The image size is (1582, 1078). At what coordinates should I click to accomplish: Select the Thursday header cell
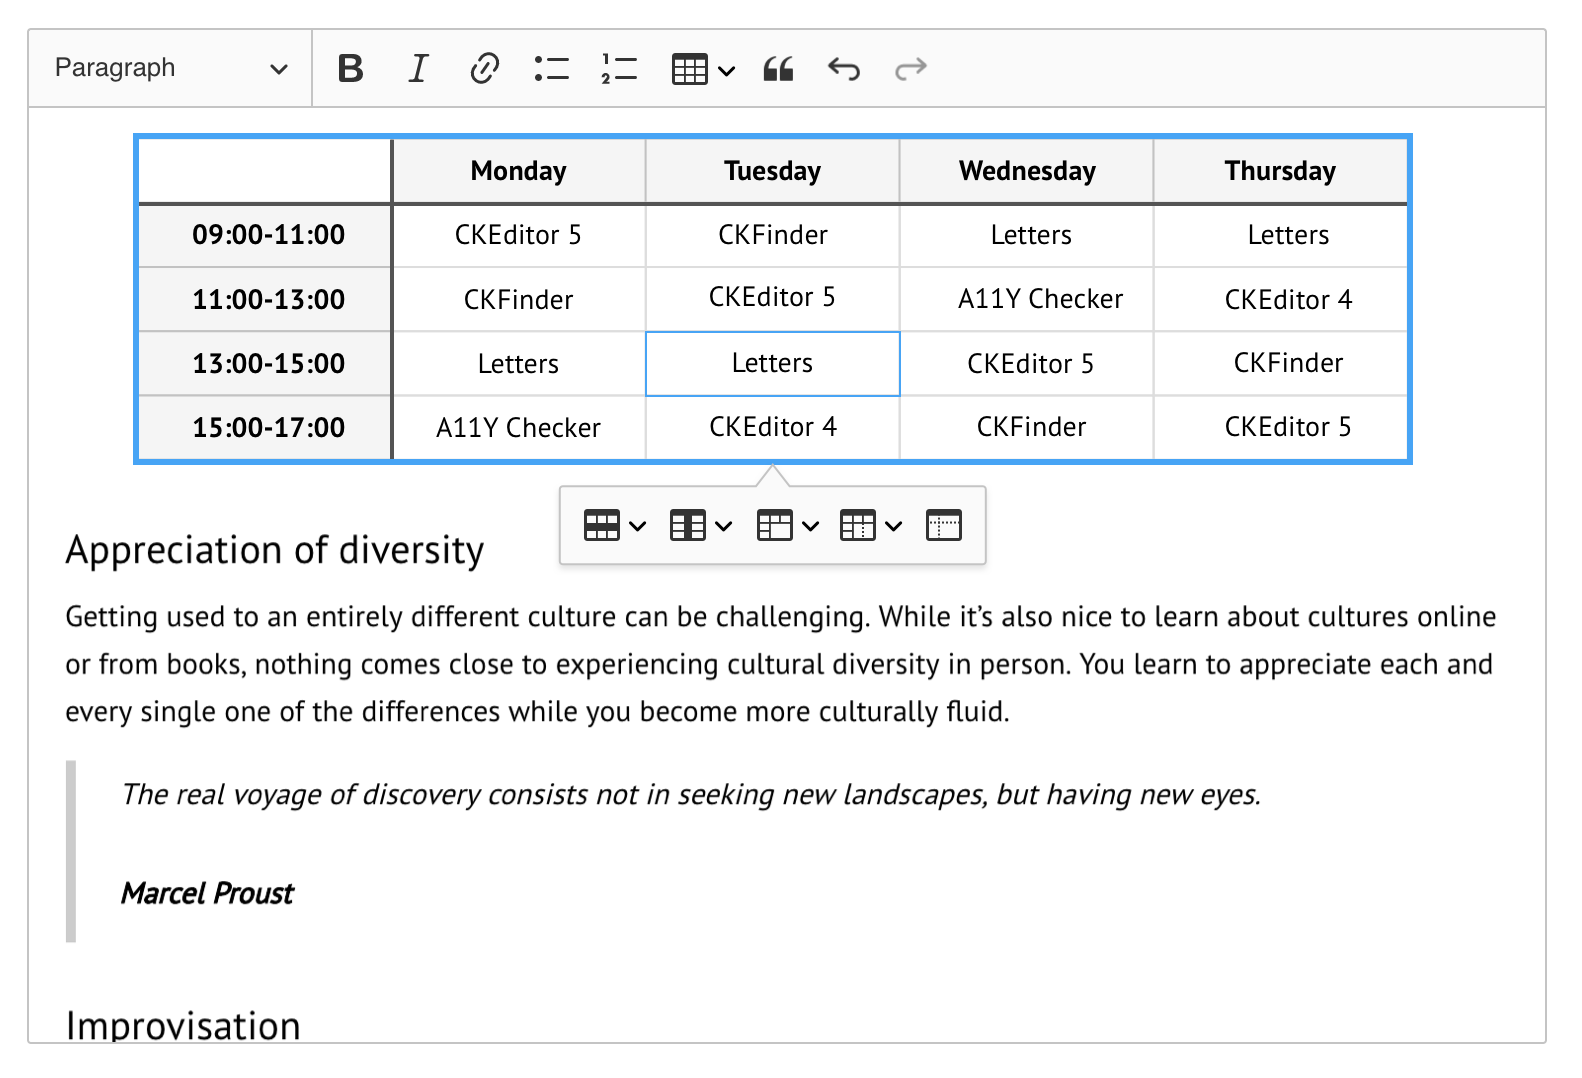pos(1281,171)
